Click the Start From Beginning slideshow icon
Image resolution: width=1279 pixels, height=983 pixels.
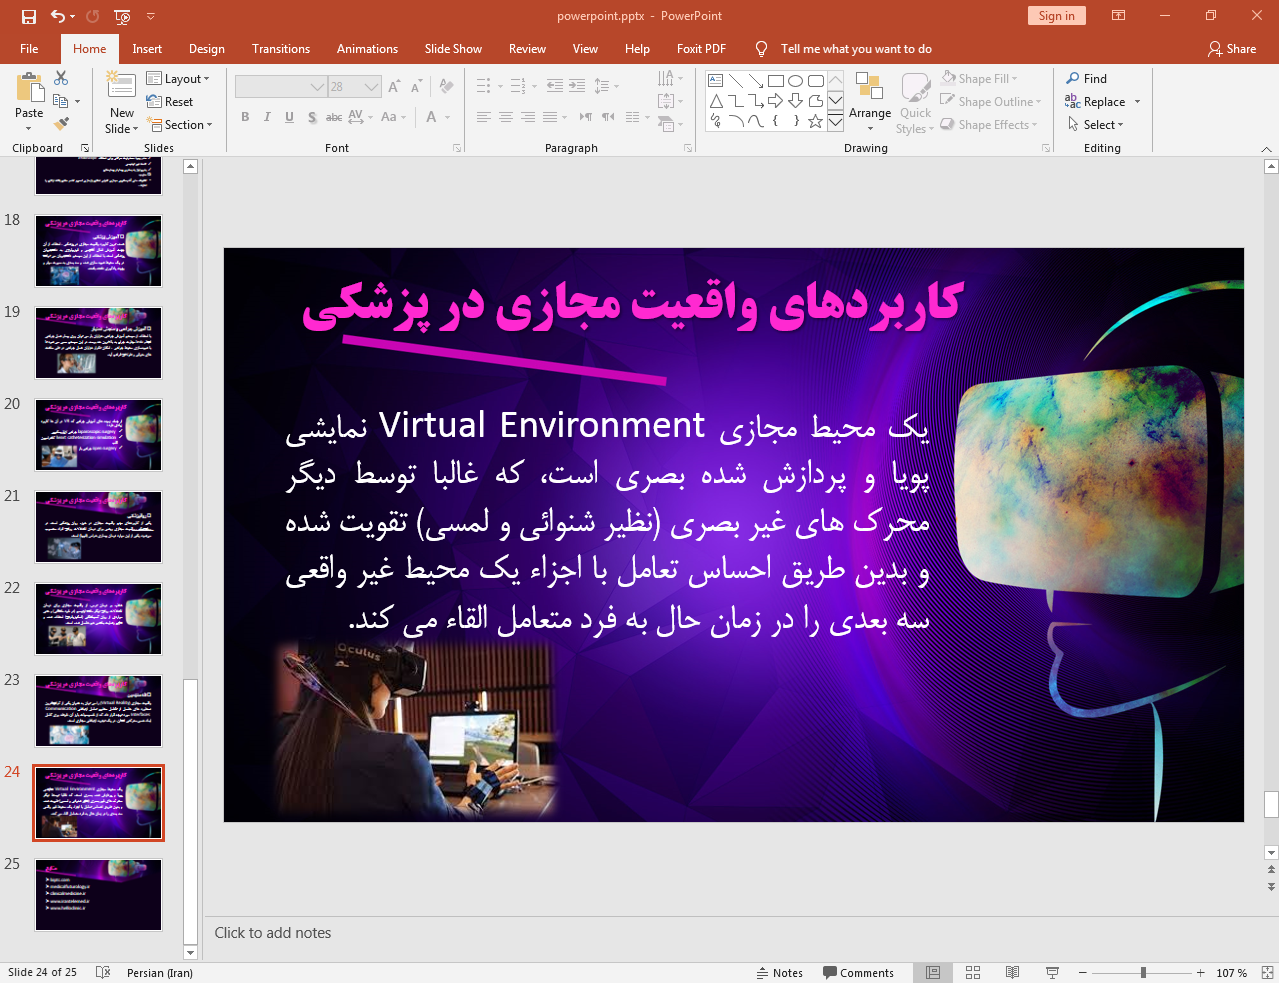(122, 16)
